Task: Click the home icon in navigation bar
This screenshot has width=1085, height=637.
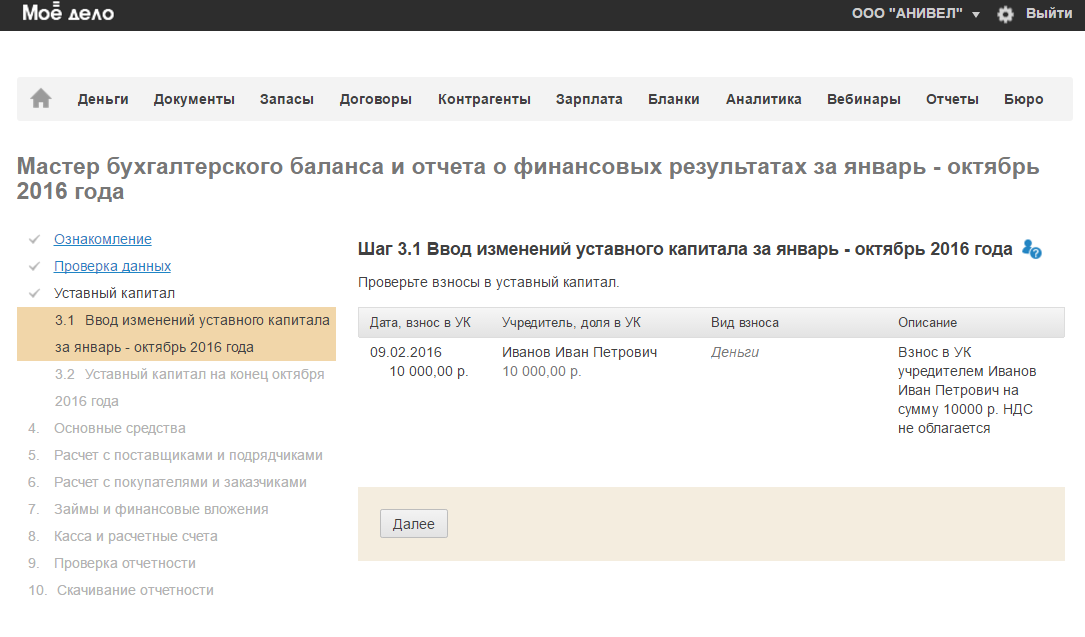Action: pyautogui.click(x=41, y=99)
